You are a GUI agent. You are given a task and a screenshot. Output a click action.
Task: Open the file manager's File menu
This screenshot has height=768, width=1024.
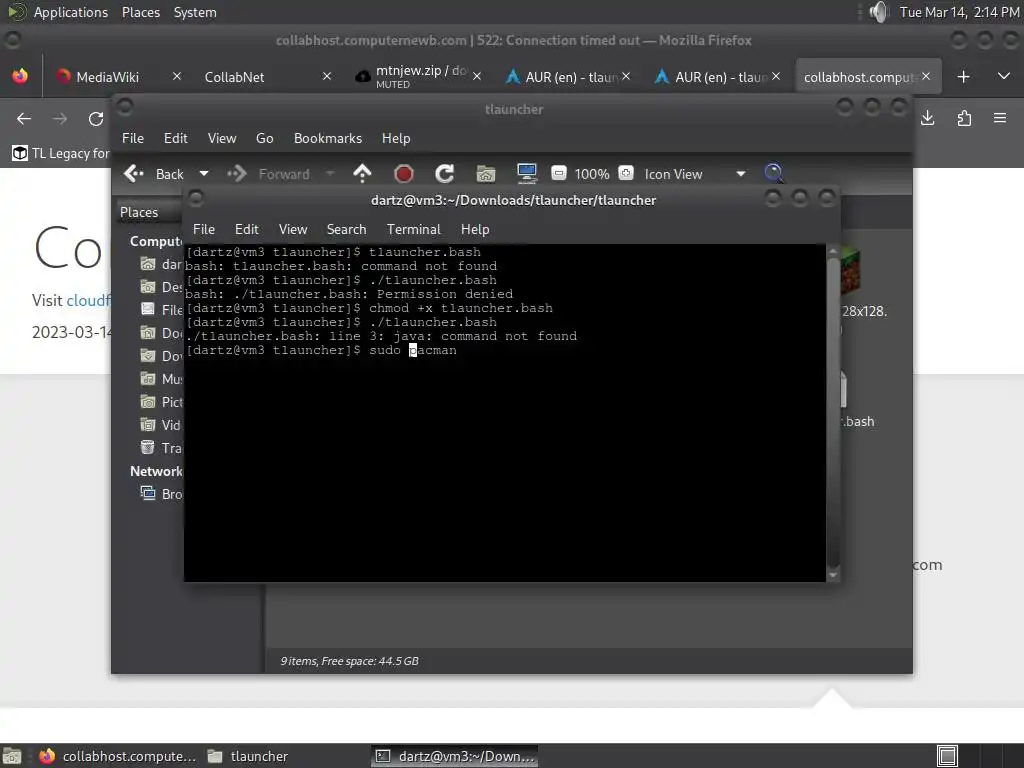click(x=133, y=138)
